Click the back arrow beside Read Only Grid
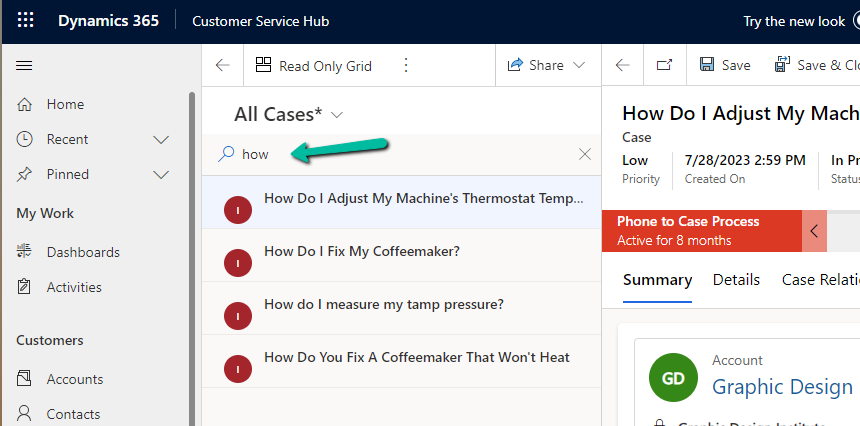Viewport: 860px width, 426px height. [222, 66]
